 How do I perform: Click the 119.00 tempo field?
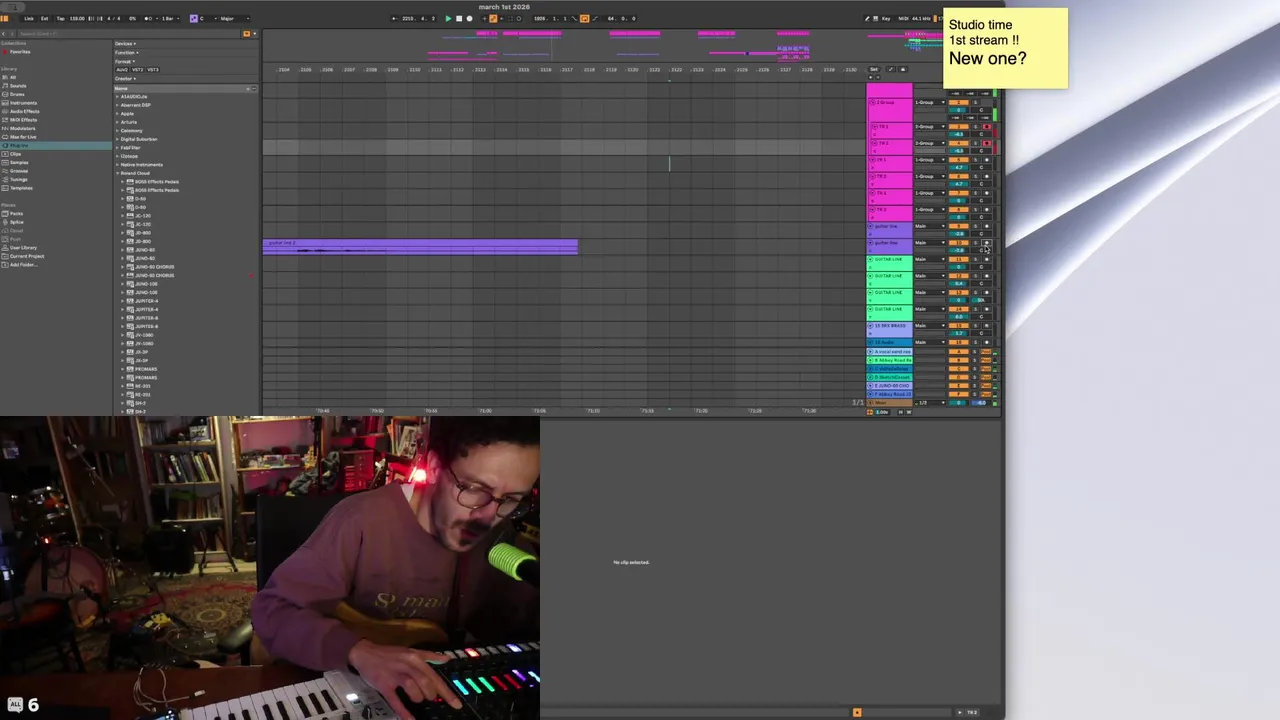(x=77, y=18)
